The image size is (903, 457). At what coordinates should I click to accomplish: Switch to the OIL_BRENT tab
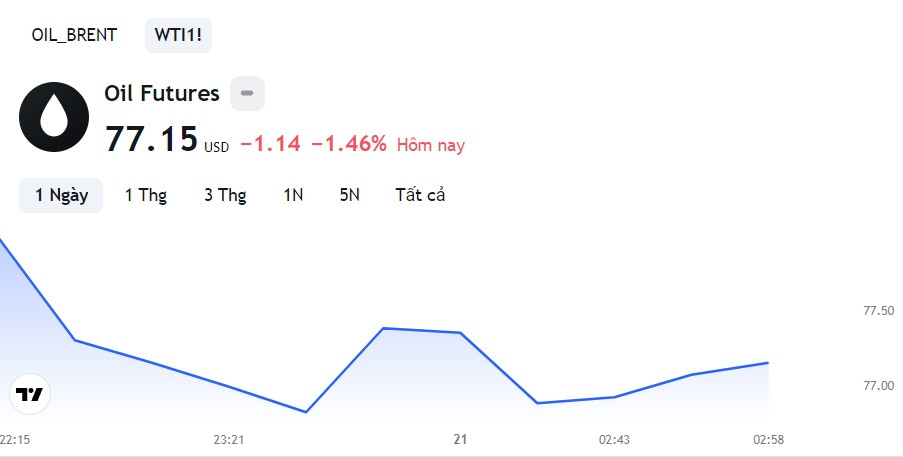pos(74,35)
